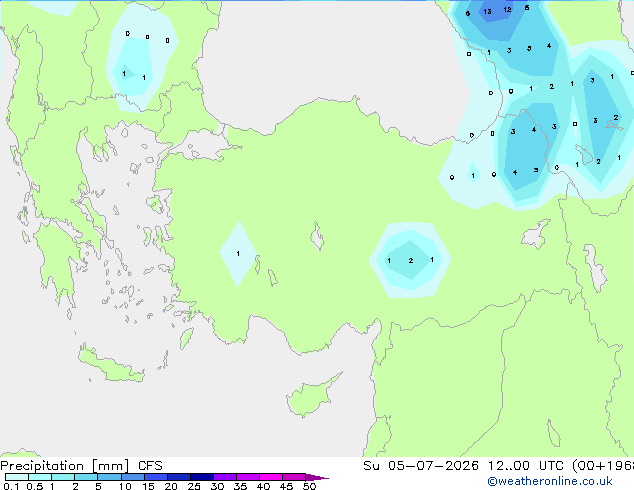Pick the 5–10 mm legend color swatch
The height and width of the screenshot is (490, 634).
[x=109, y=477]
